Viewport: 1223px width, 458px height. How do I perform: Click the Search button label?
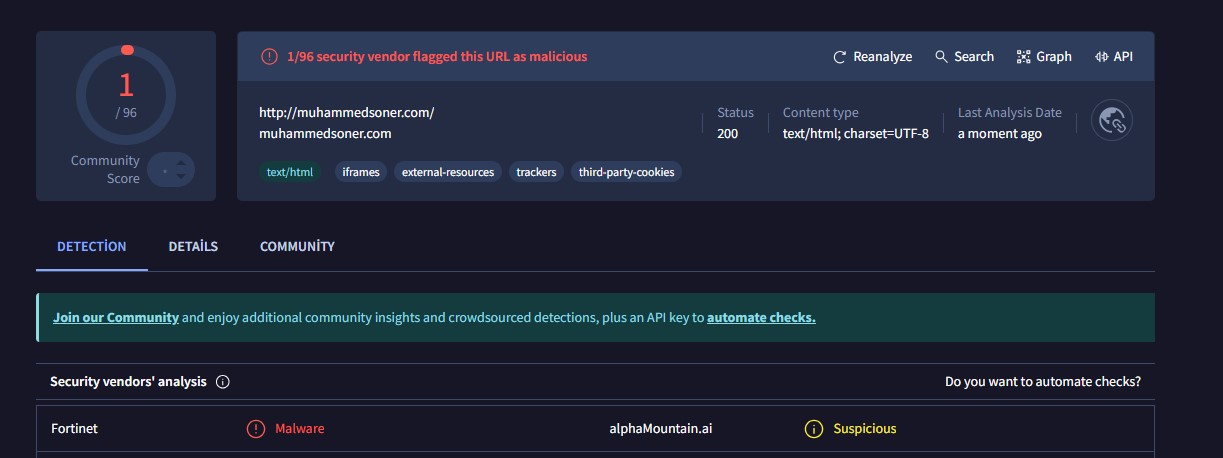tap(974, 57)
